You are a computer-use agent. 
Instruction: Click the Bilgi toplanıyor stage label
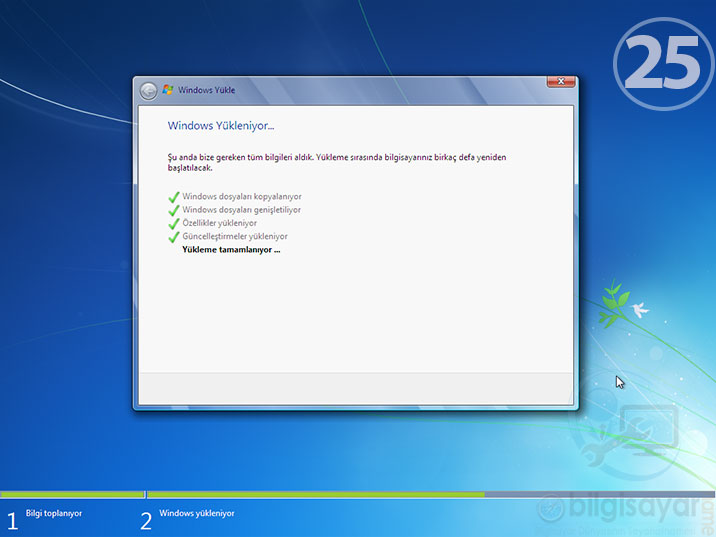(54, 513)
